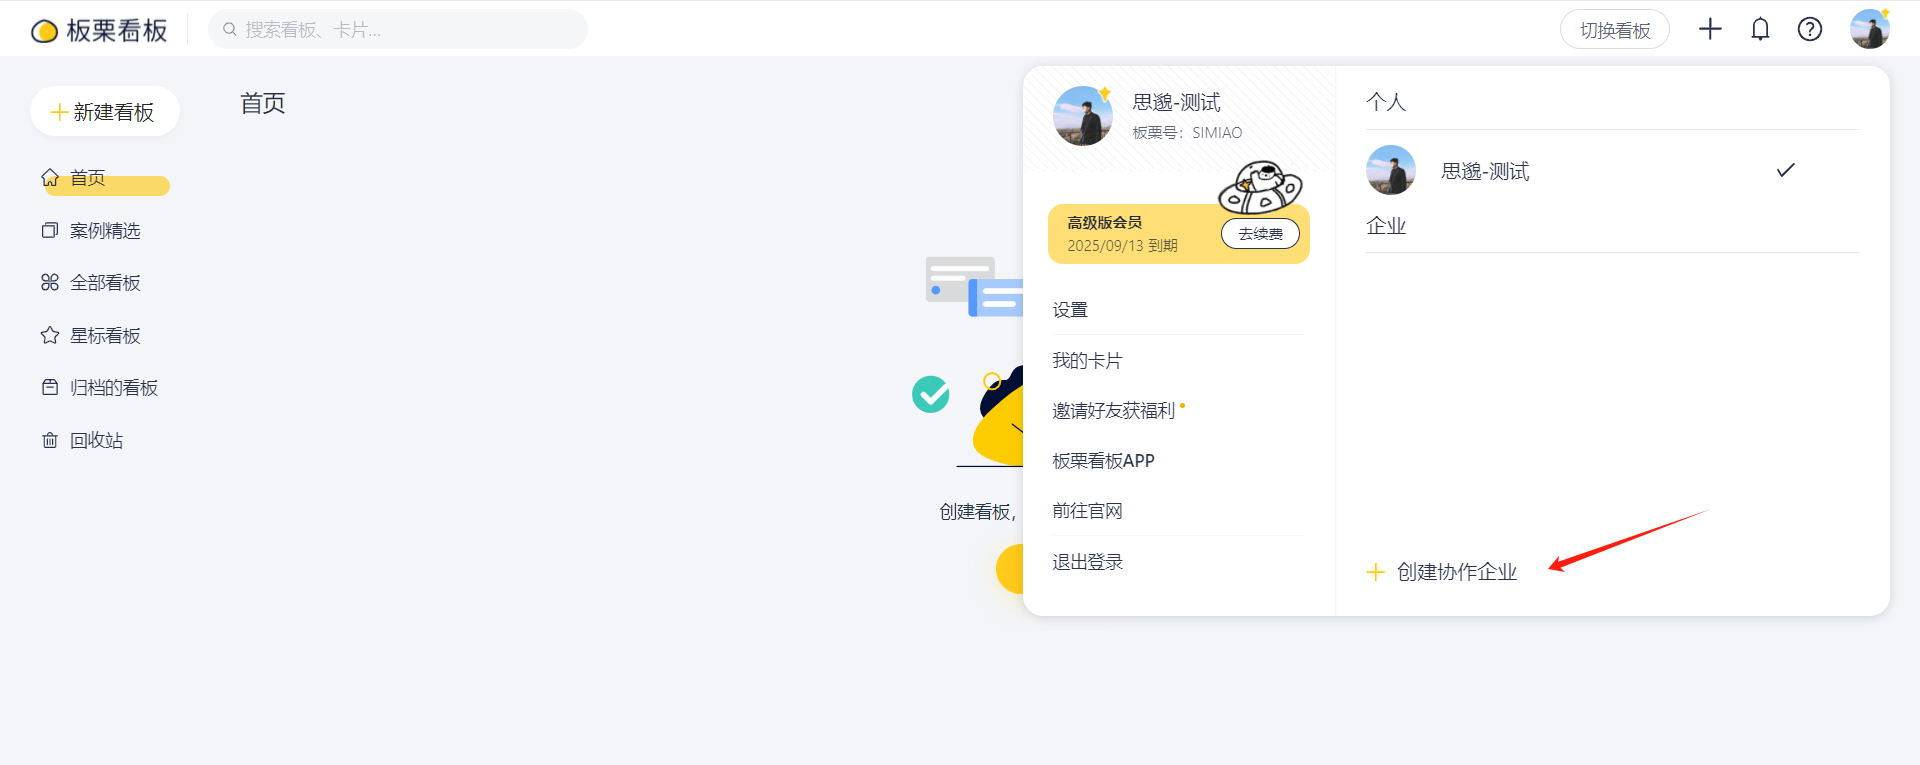Open 星标看板 starred boards

pyautogui.click(x=104, y=336)
